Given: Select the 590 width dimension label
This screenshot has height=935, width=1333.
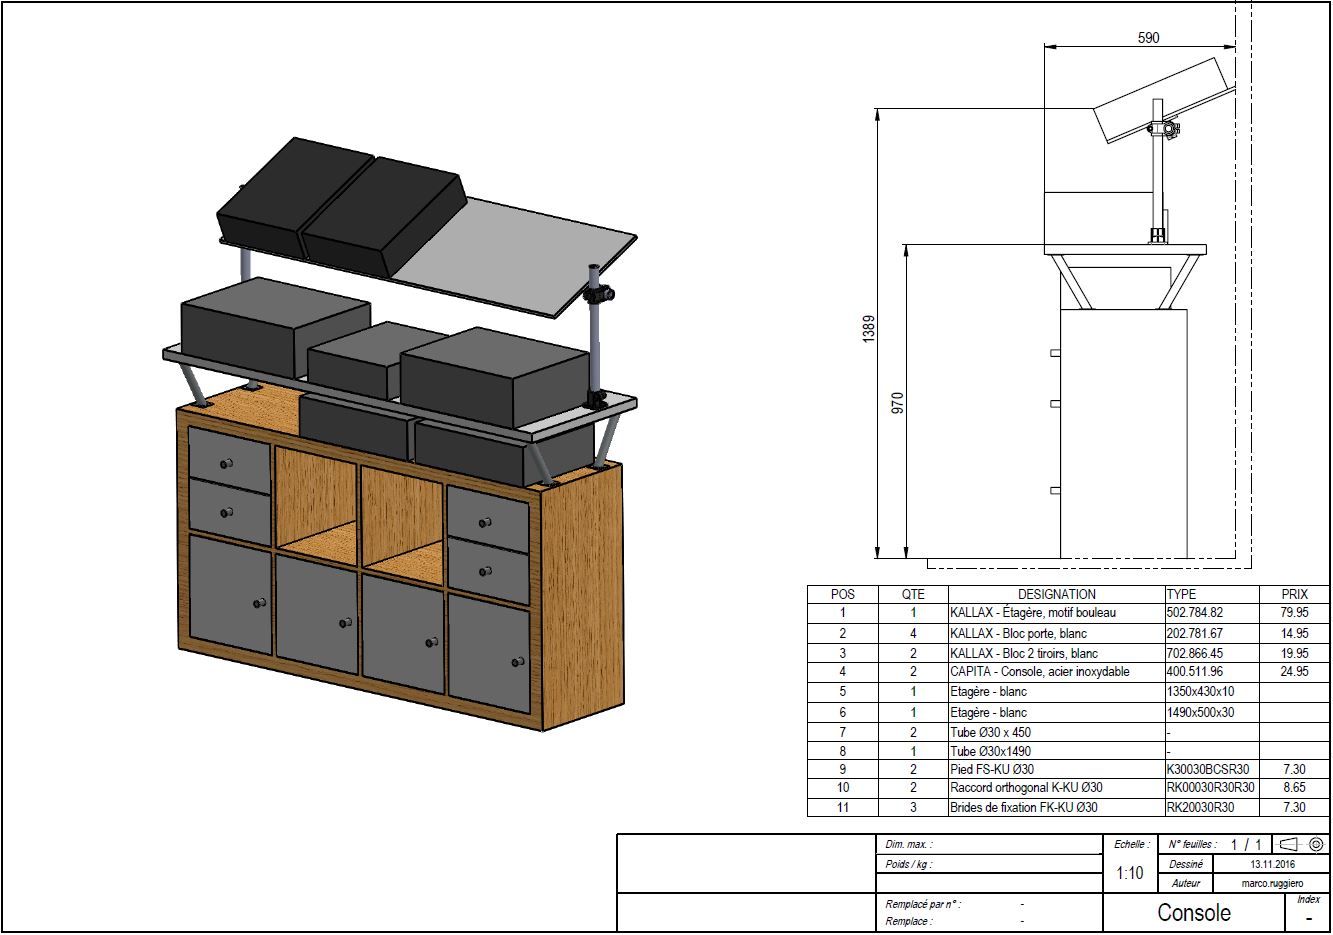Looking at the screenshot, I should [x=1149, y=38].
